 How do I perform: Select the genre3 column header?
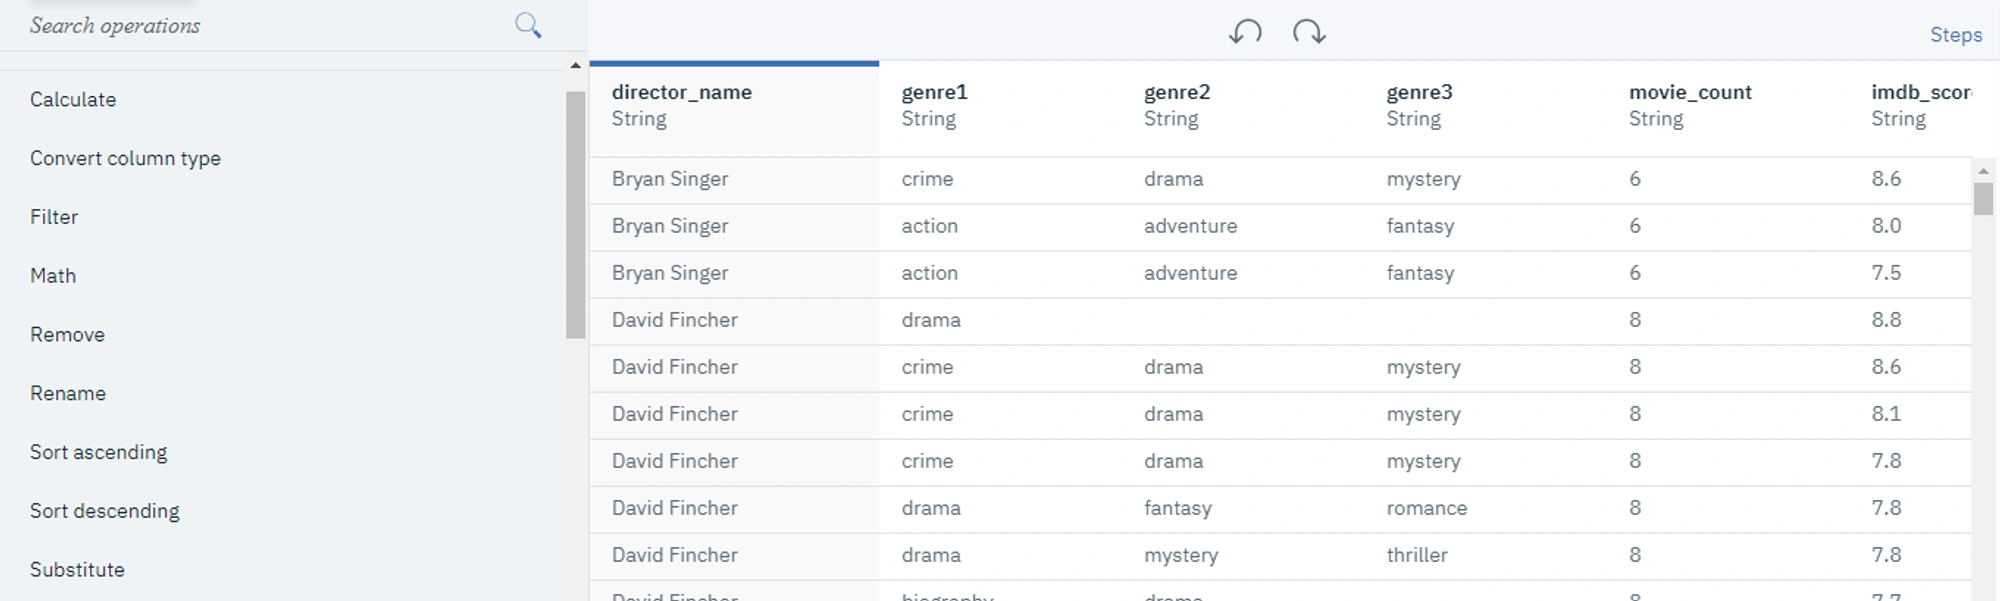[x=1485, y=106]
